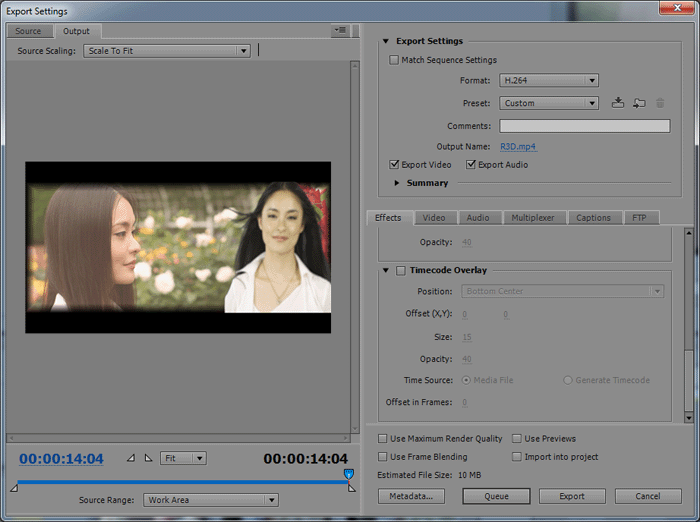This screenshot has width=700, height=522.
Task: Open the Multiplexer tab
Action: pos(533,217)
